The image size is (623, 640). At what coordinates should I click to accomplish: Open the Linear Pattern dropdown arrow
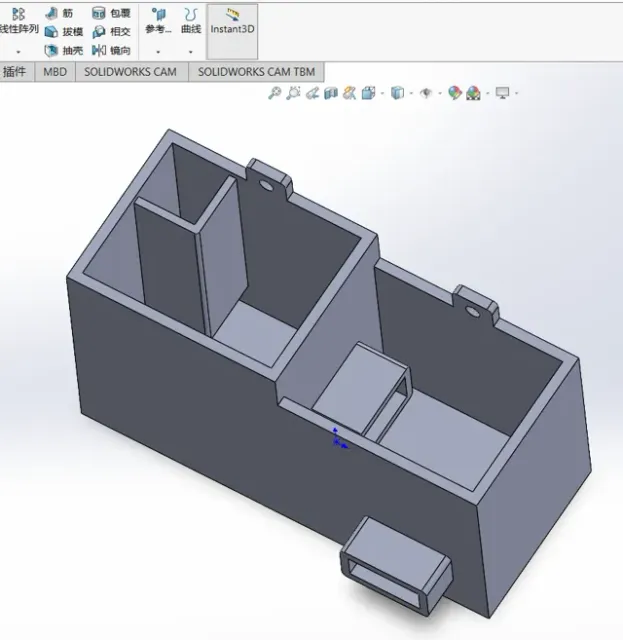point(18,52)
